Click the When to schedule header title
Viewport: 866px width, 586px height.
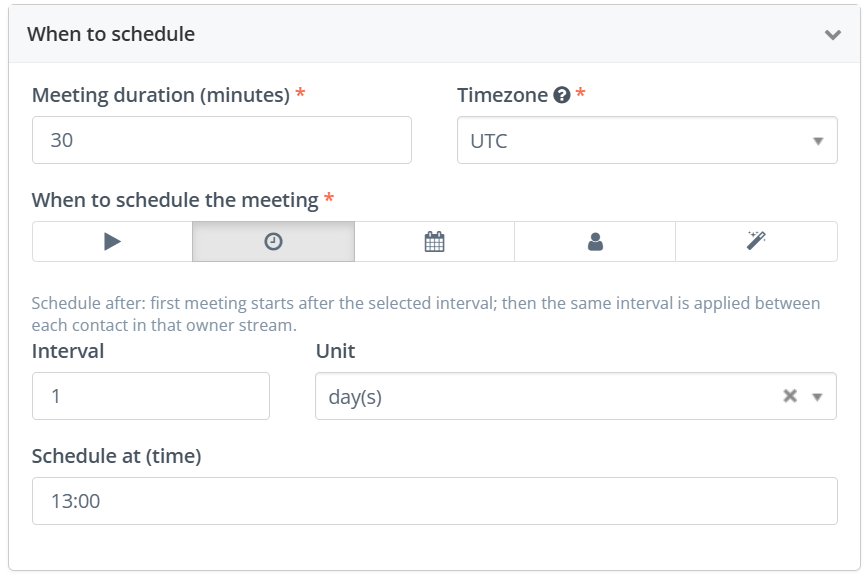(111, 34)
